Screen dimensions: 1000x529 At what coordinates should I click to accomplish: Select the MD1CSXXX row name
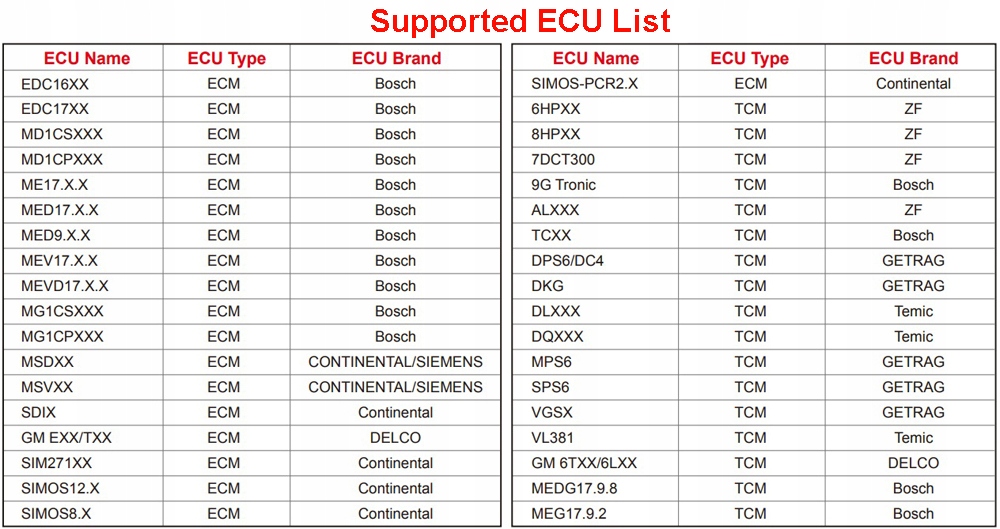[62, 134]
